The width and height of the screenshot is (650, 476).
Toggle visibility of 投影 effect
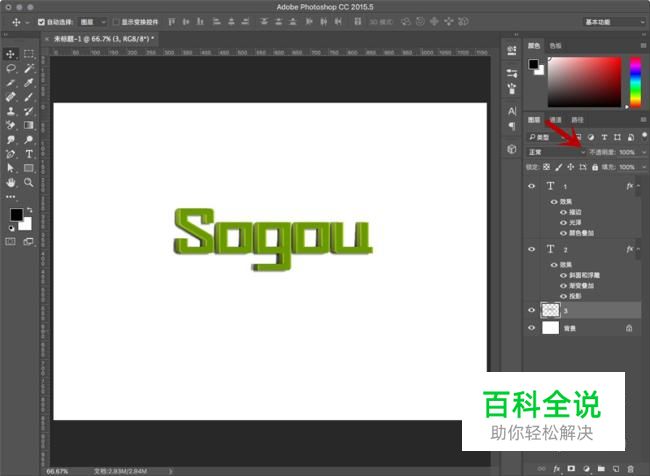click(563, 296)
